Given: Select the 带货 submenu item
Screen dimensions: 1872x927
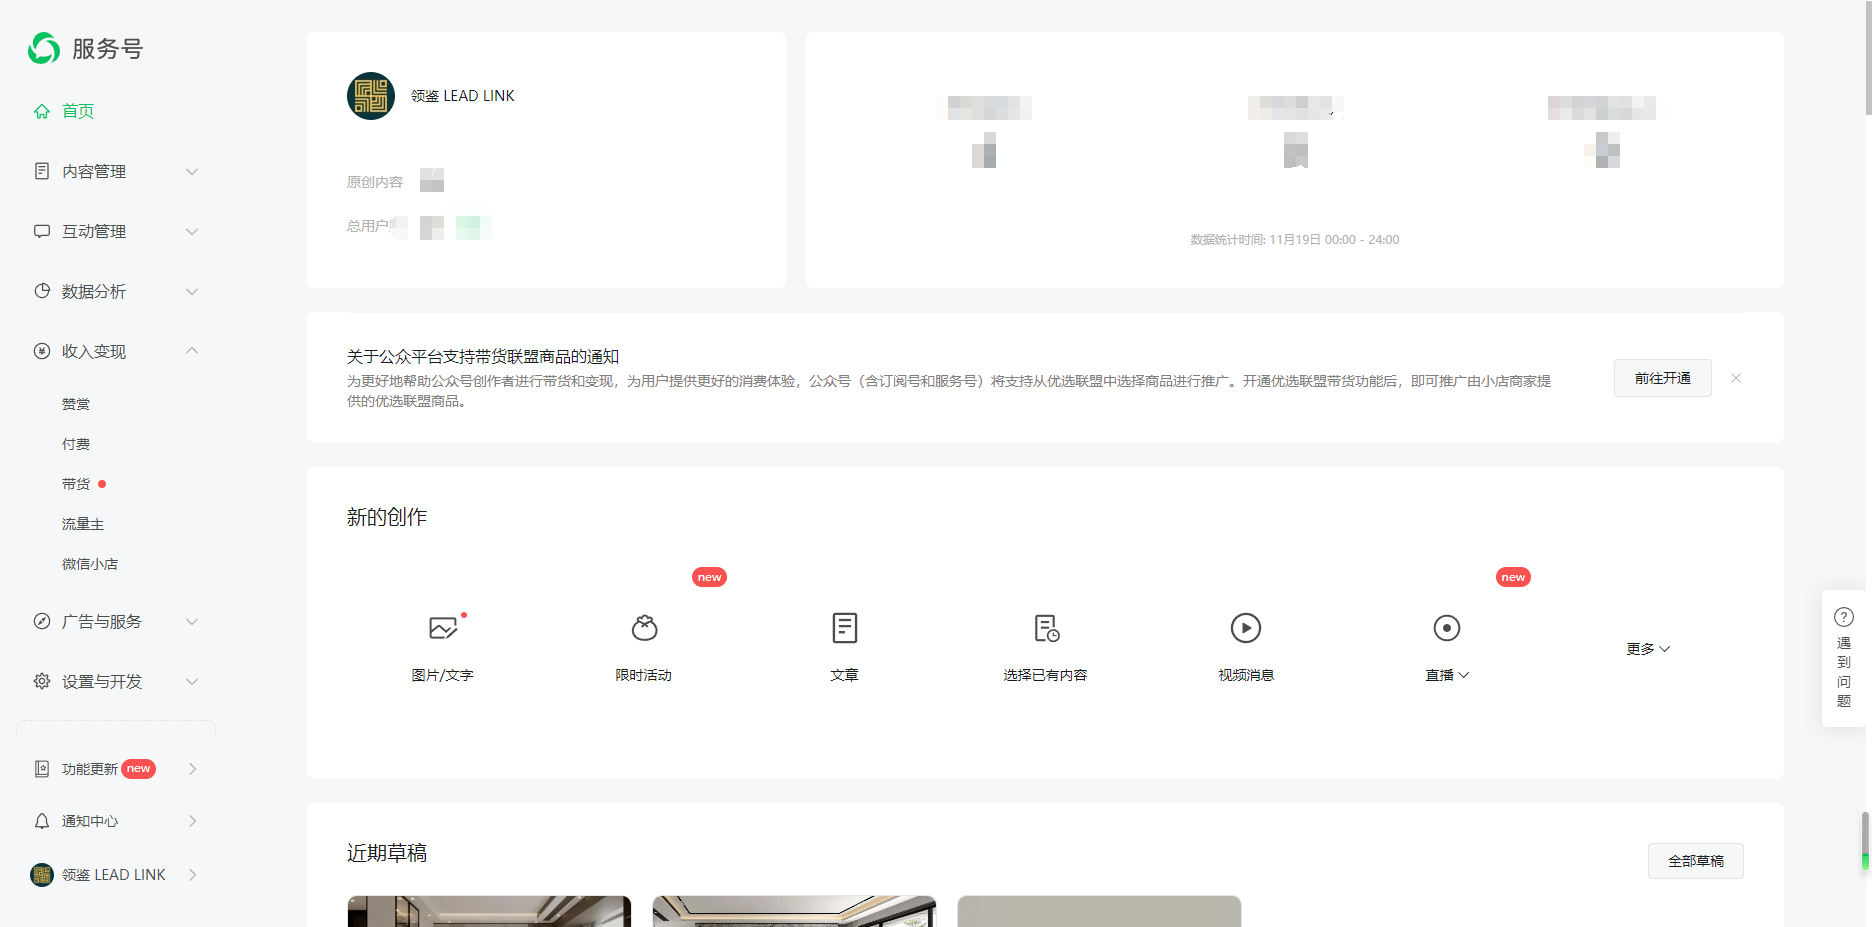Looking at the screenshot, I should pos(76,484).
